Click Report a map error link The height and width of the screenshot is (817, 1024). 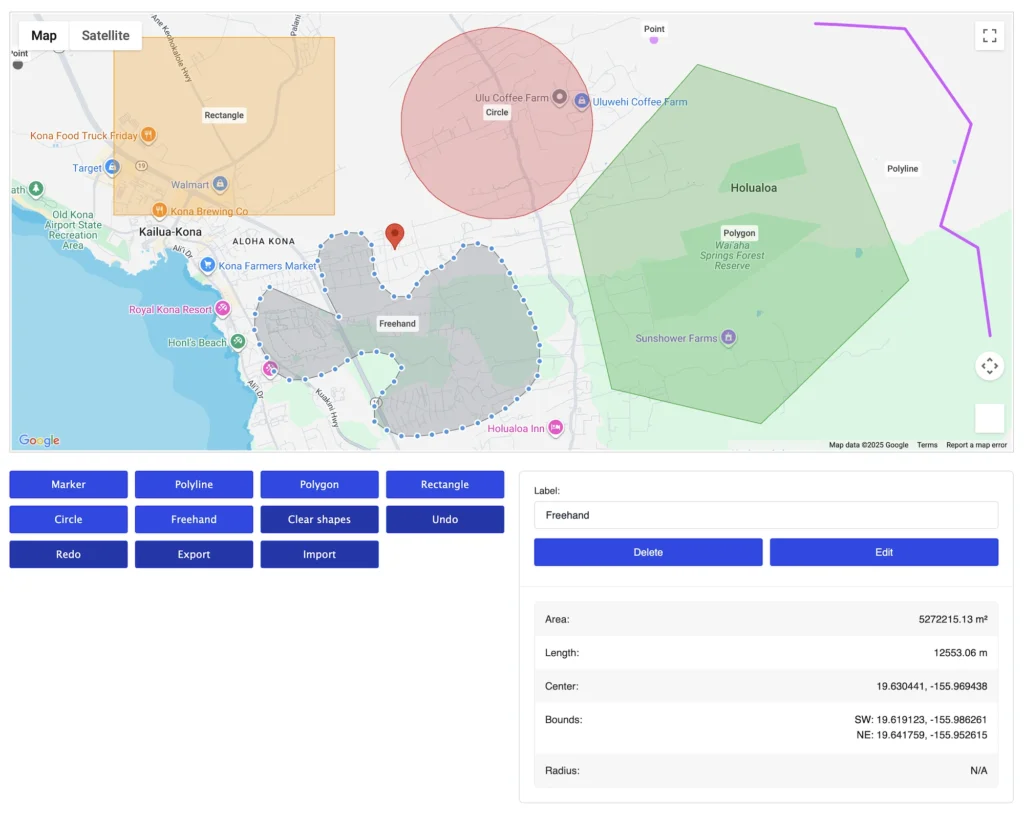pyautogui.click(x=976, y=445)
